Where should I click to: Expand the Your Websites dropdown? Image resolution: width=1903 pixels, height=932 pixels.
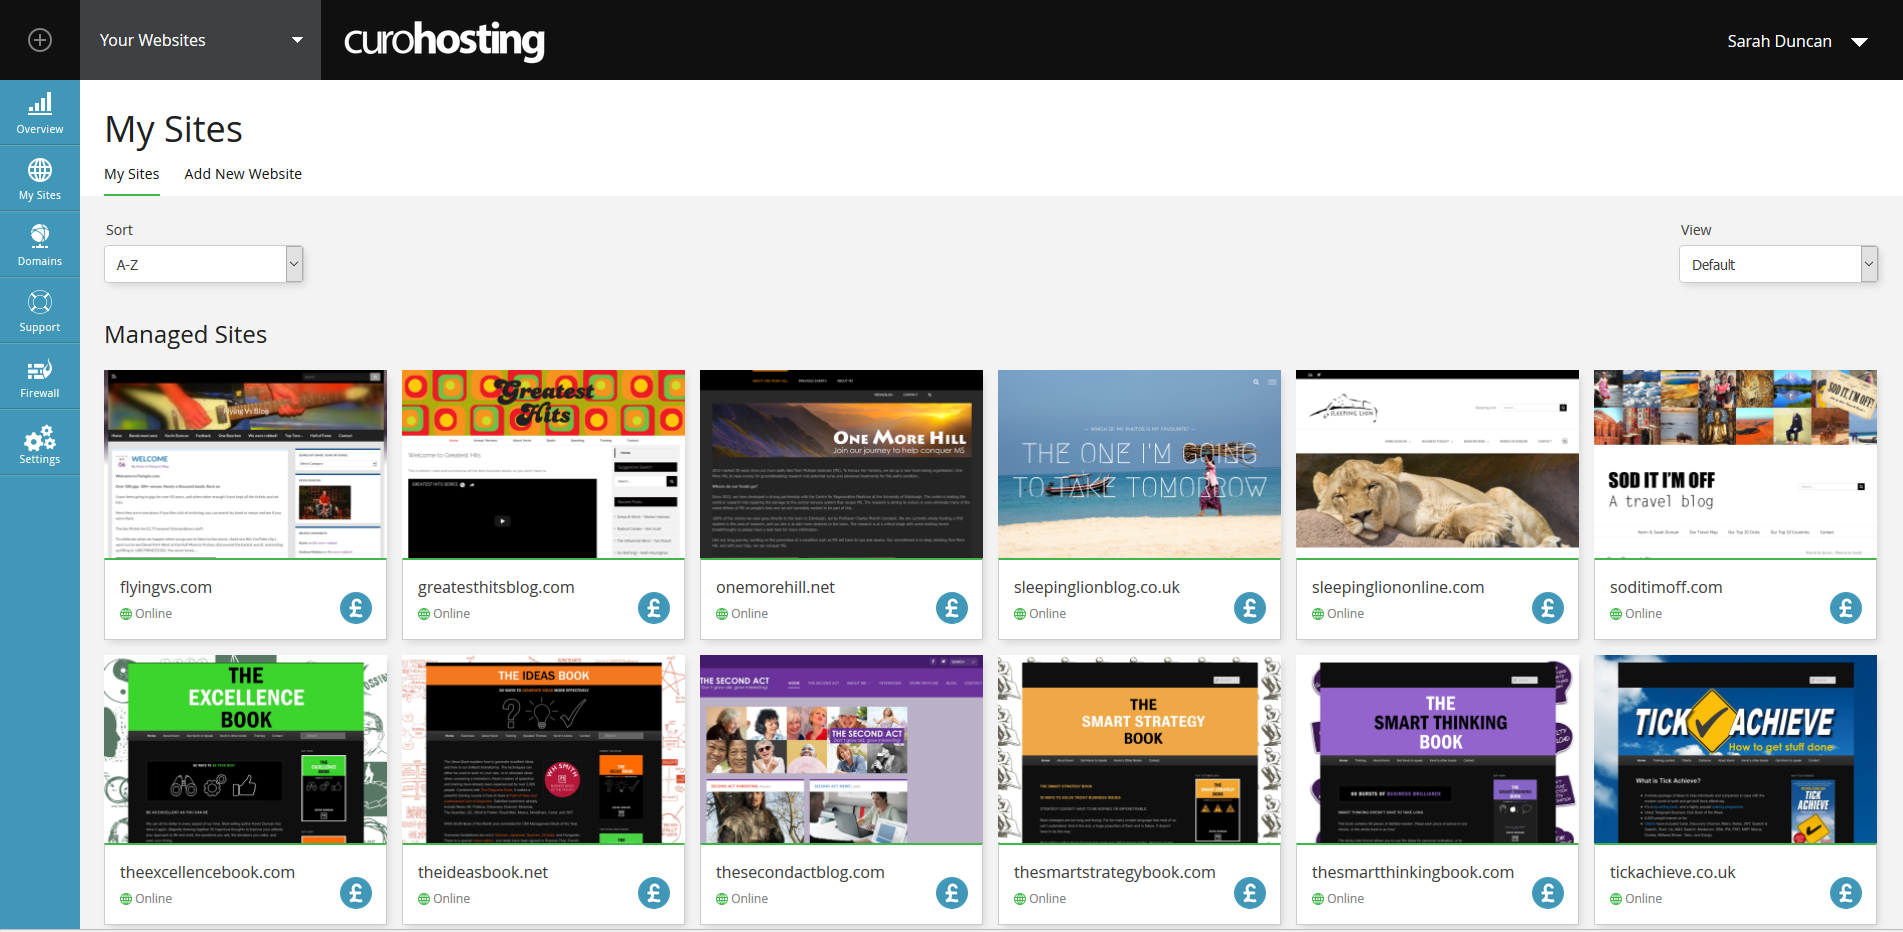(200, 40)
